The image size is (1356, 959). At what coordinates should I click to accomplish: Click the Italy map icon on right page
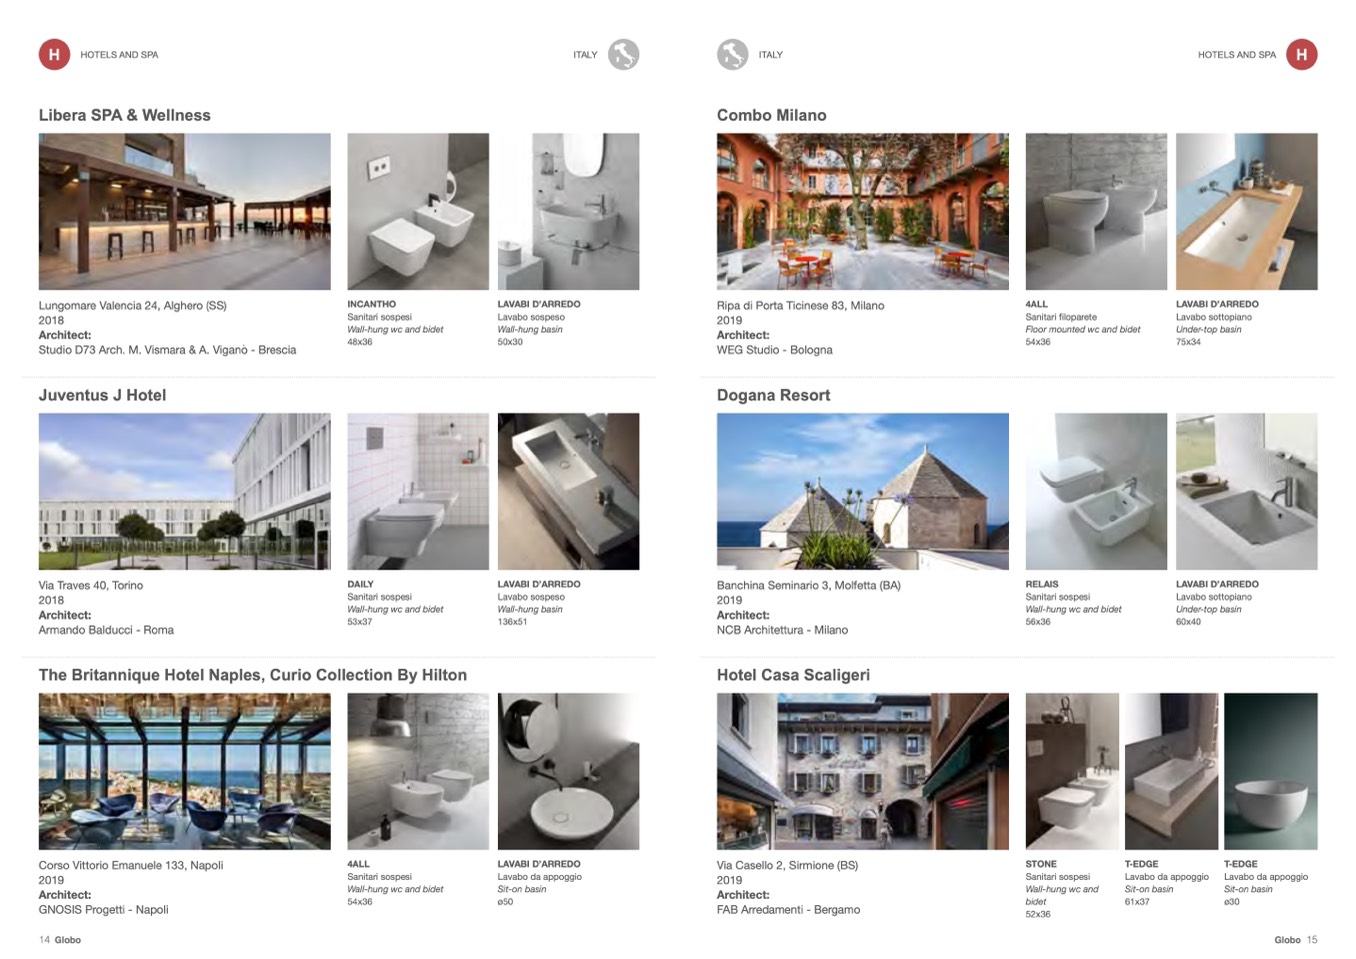(x=732, y=55)
